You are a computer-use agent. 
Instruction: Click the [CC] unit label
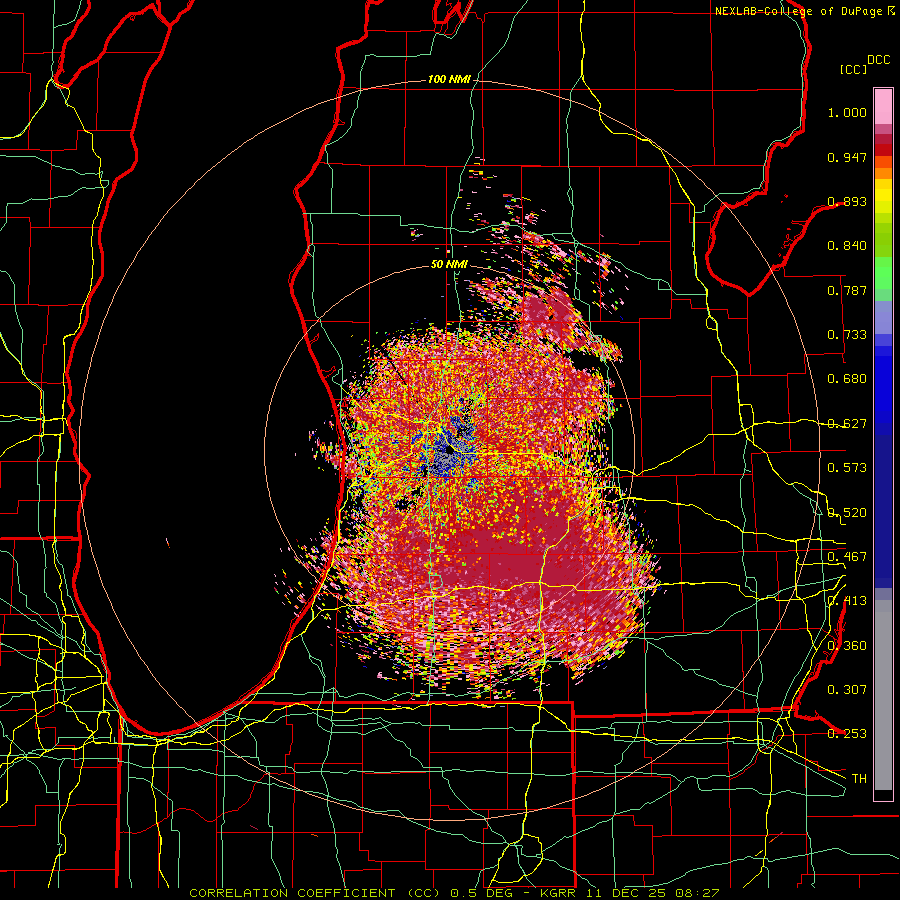point(854,69)
